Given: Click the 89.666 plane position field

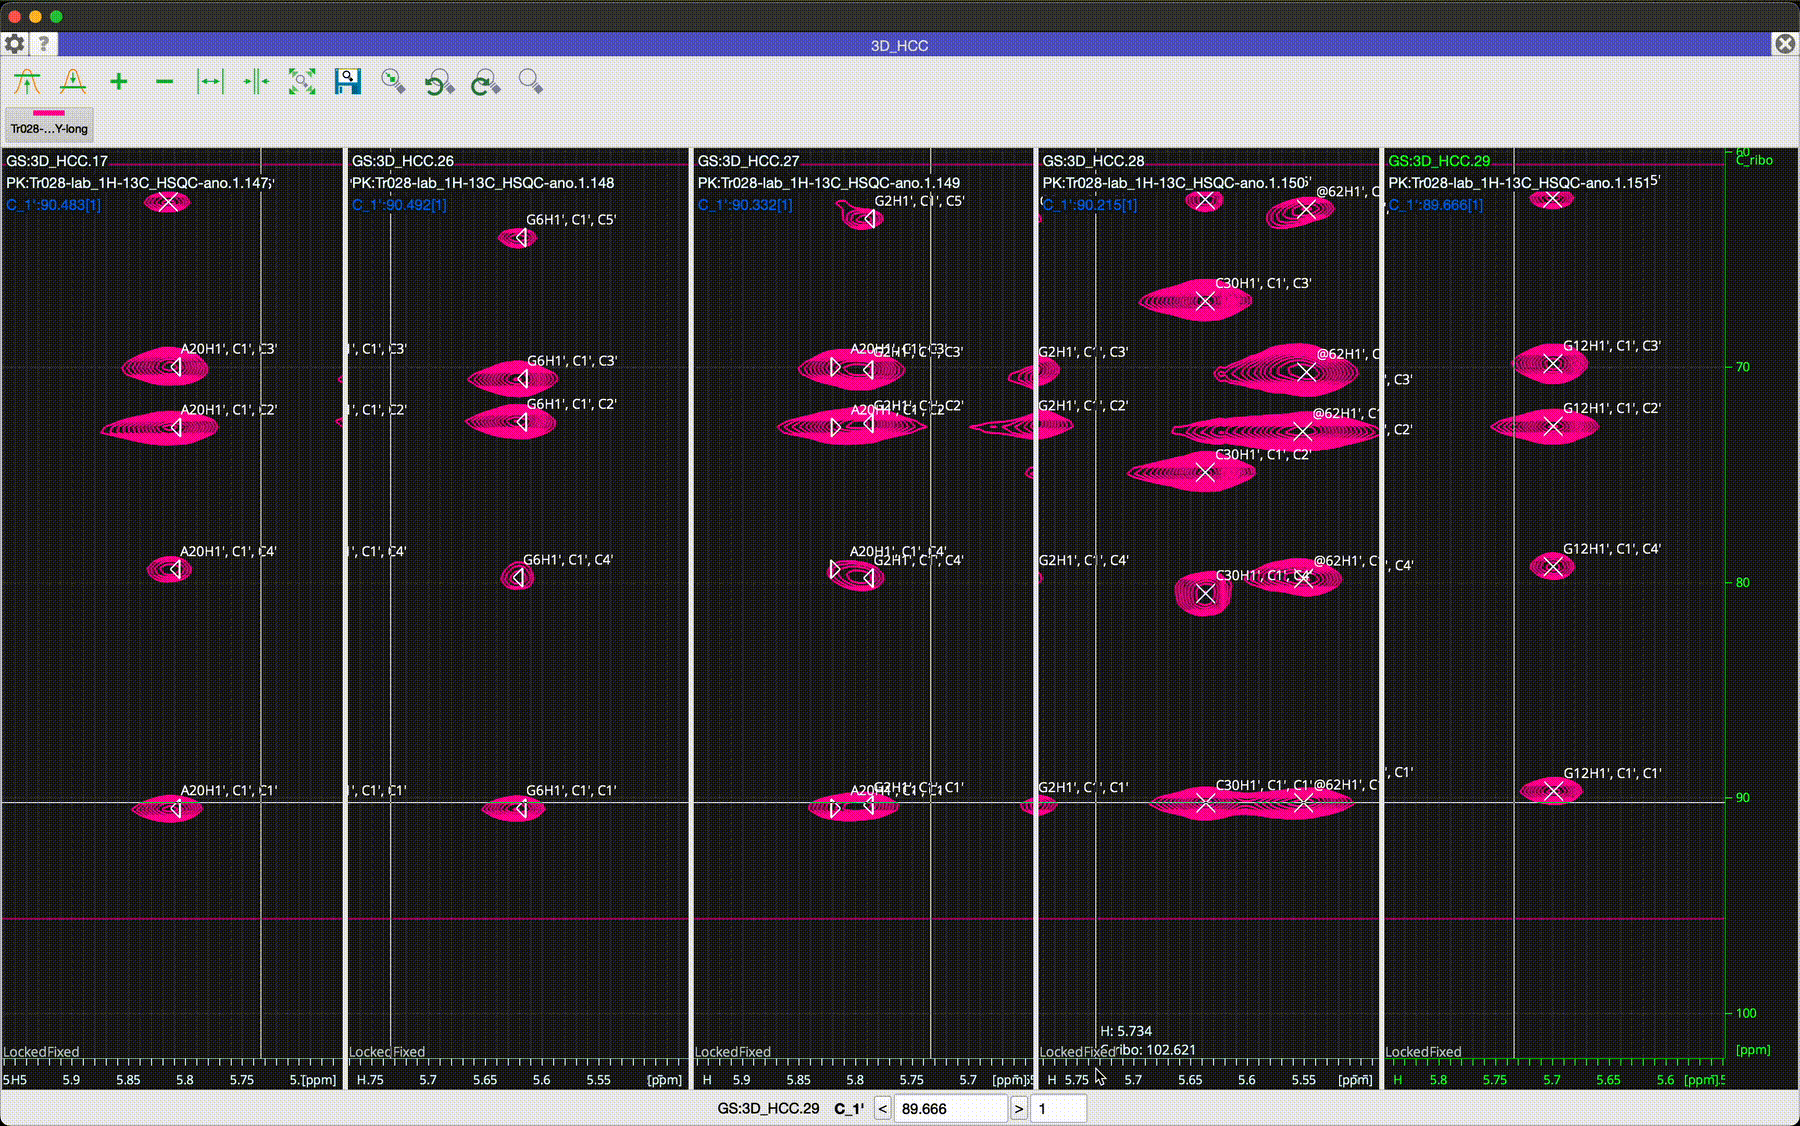Looking at the screenshot, I should tap(950, 1108).
